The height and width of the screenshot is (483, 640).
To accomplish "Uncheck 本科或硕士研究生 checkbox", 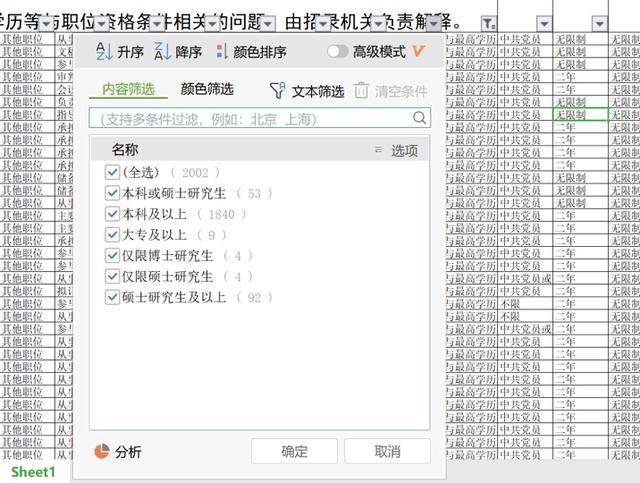I will pos(112,193).
